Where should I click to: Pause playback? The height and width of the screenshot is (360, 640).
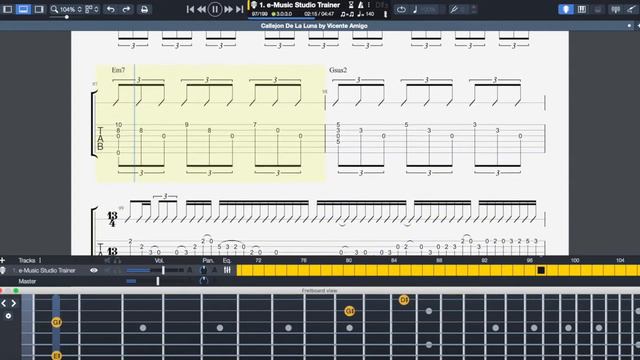pos(215,9)
